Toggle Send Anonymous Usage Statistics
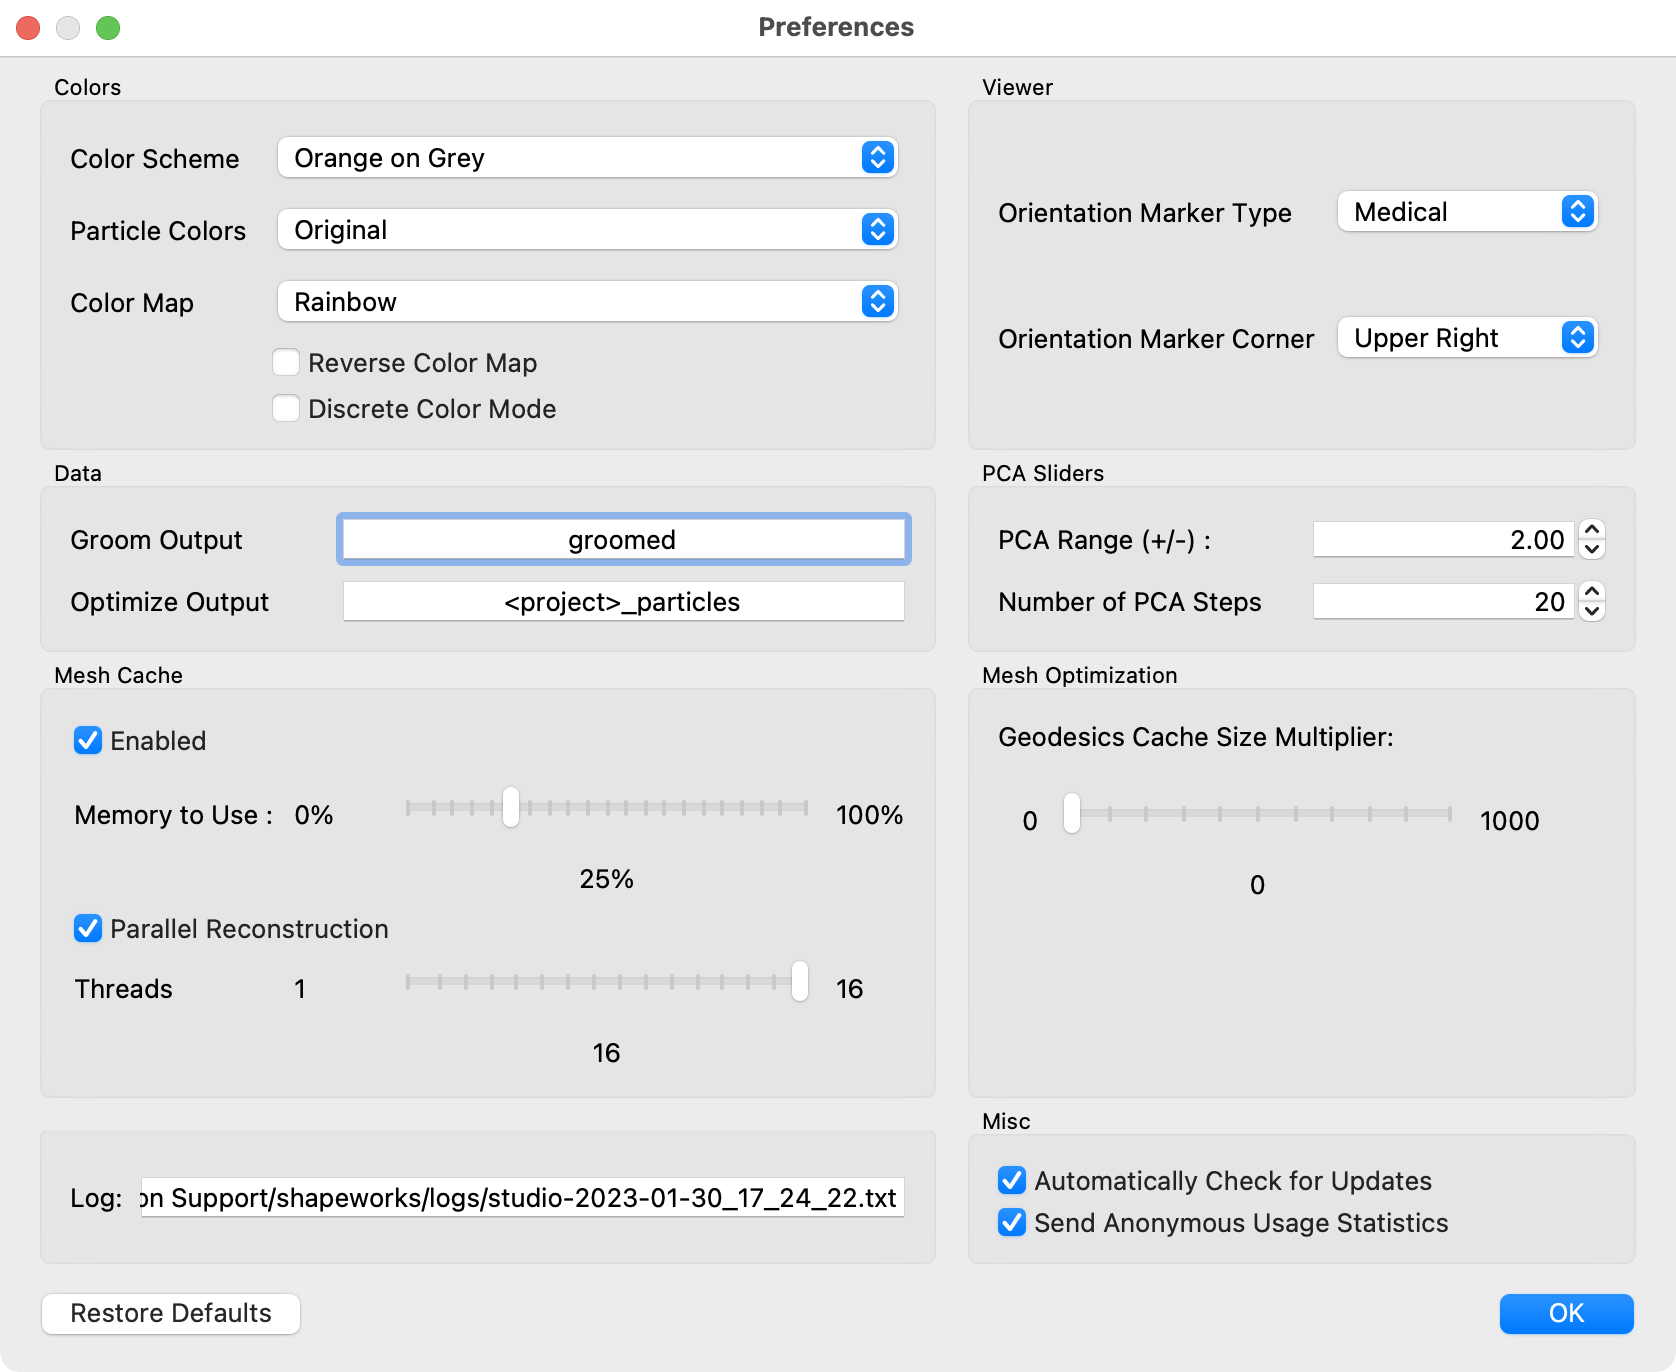This screenshot has height=1372, width=1676. 1012,1222
